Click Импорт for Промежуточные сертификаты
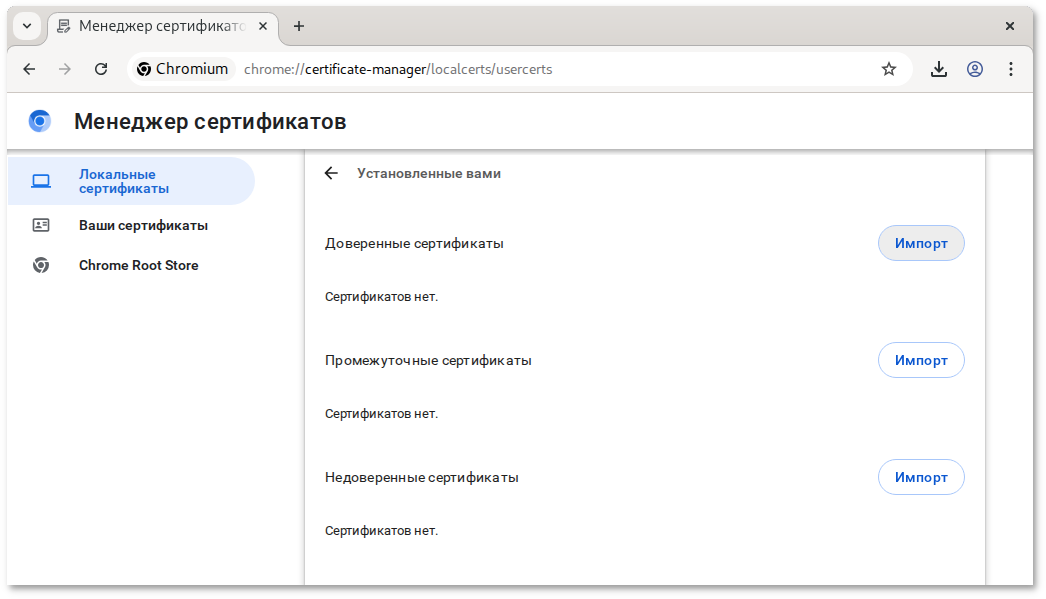The height and width of the screenshot is (599, 1046). point(920,360)
